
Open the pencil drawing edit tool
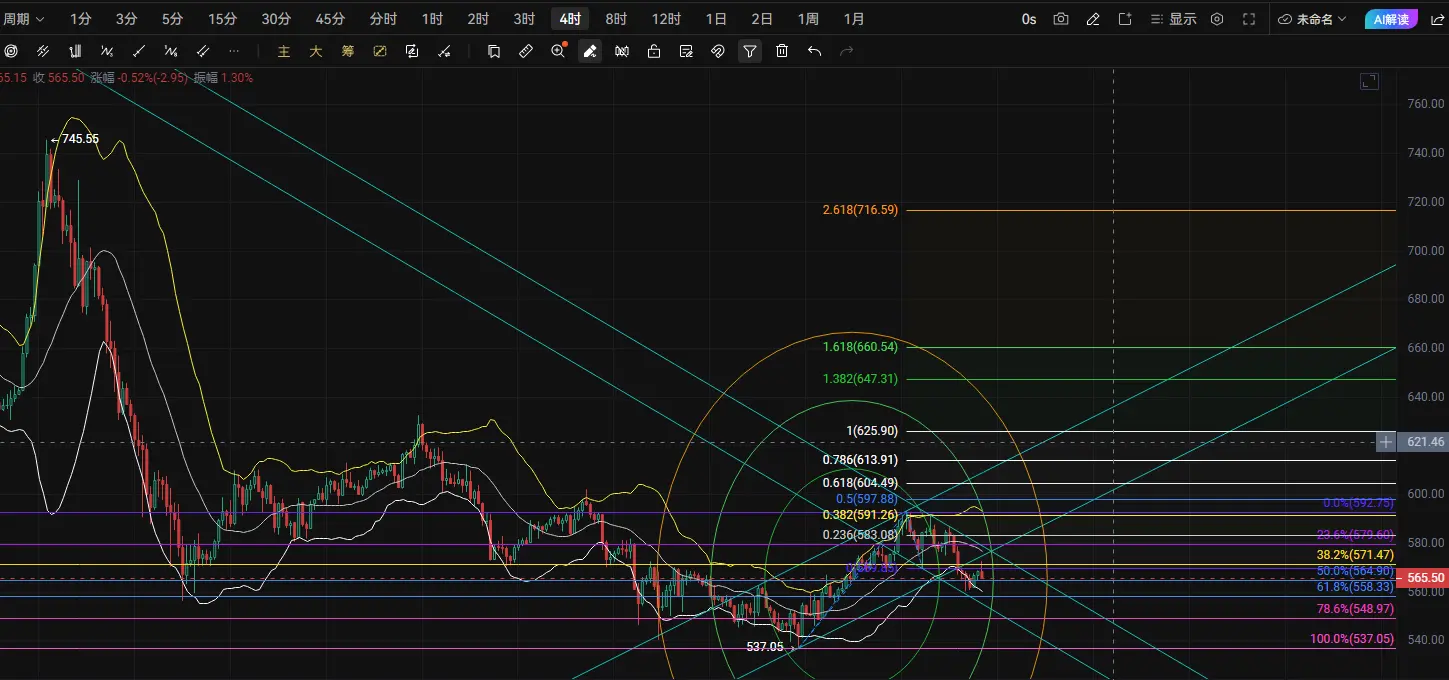(x=1093, y=19)
